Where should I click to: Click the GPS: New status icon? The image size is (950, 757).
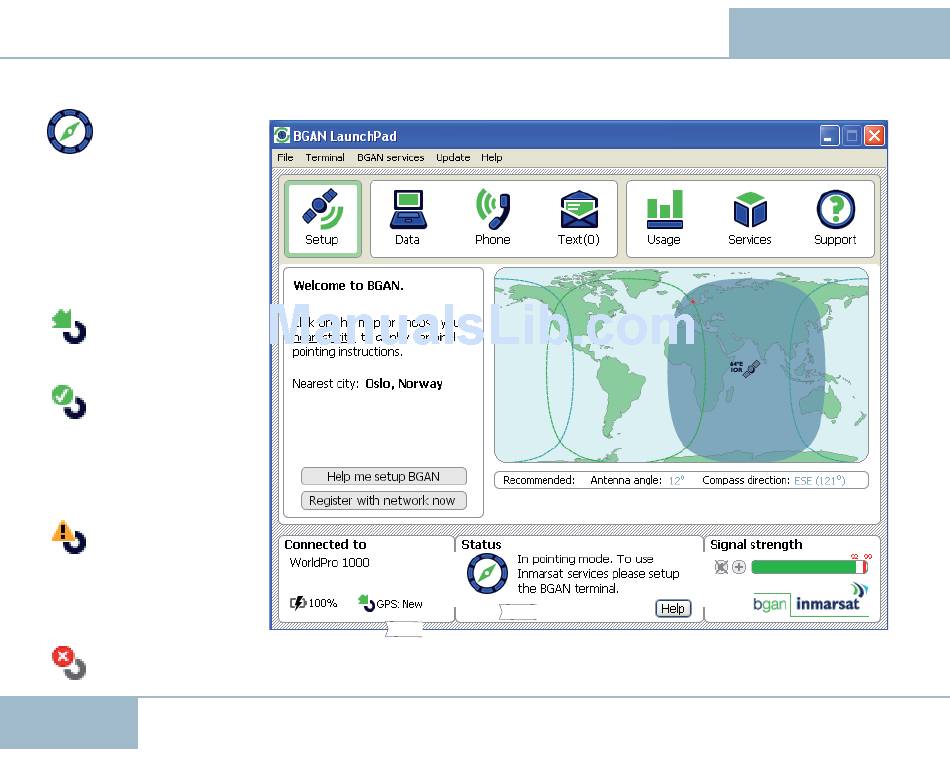pos(366,602)
